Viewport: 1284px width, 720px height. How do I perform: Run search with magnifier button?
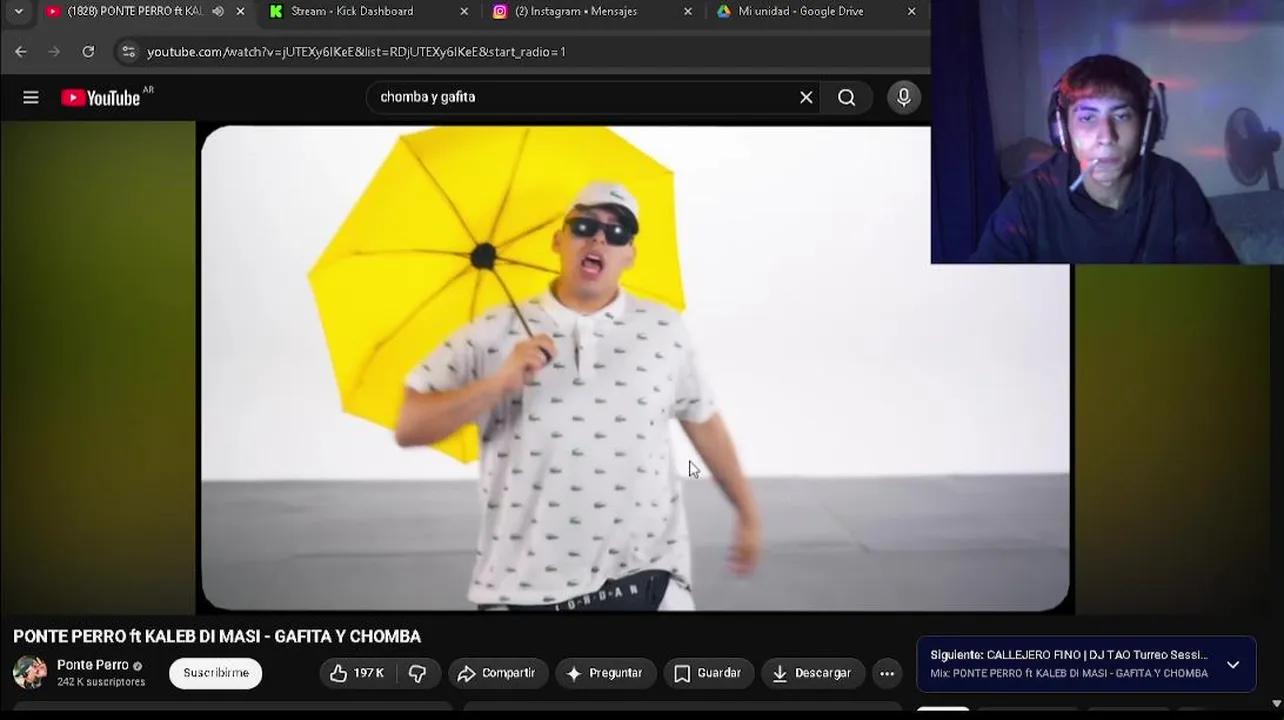point(847,97)
